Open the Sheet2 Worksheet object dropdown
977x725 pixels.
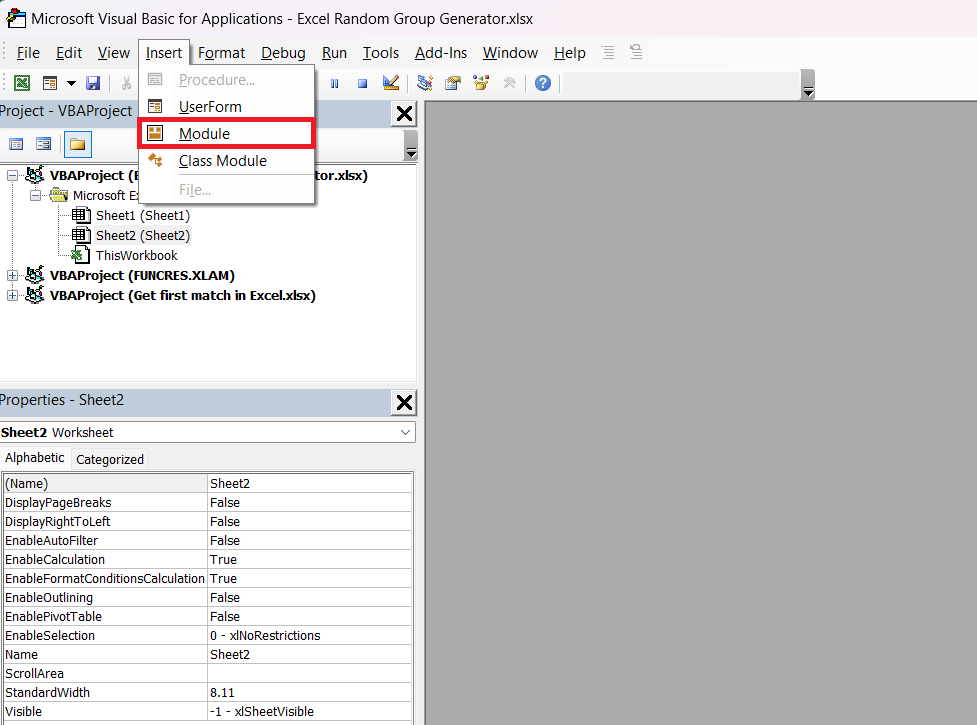[x=406, y=432]
